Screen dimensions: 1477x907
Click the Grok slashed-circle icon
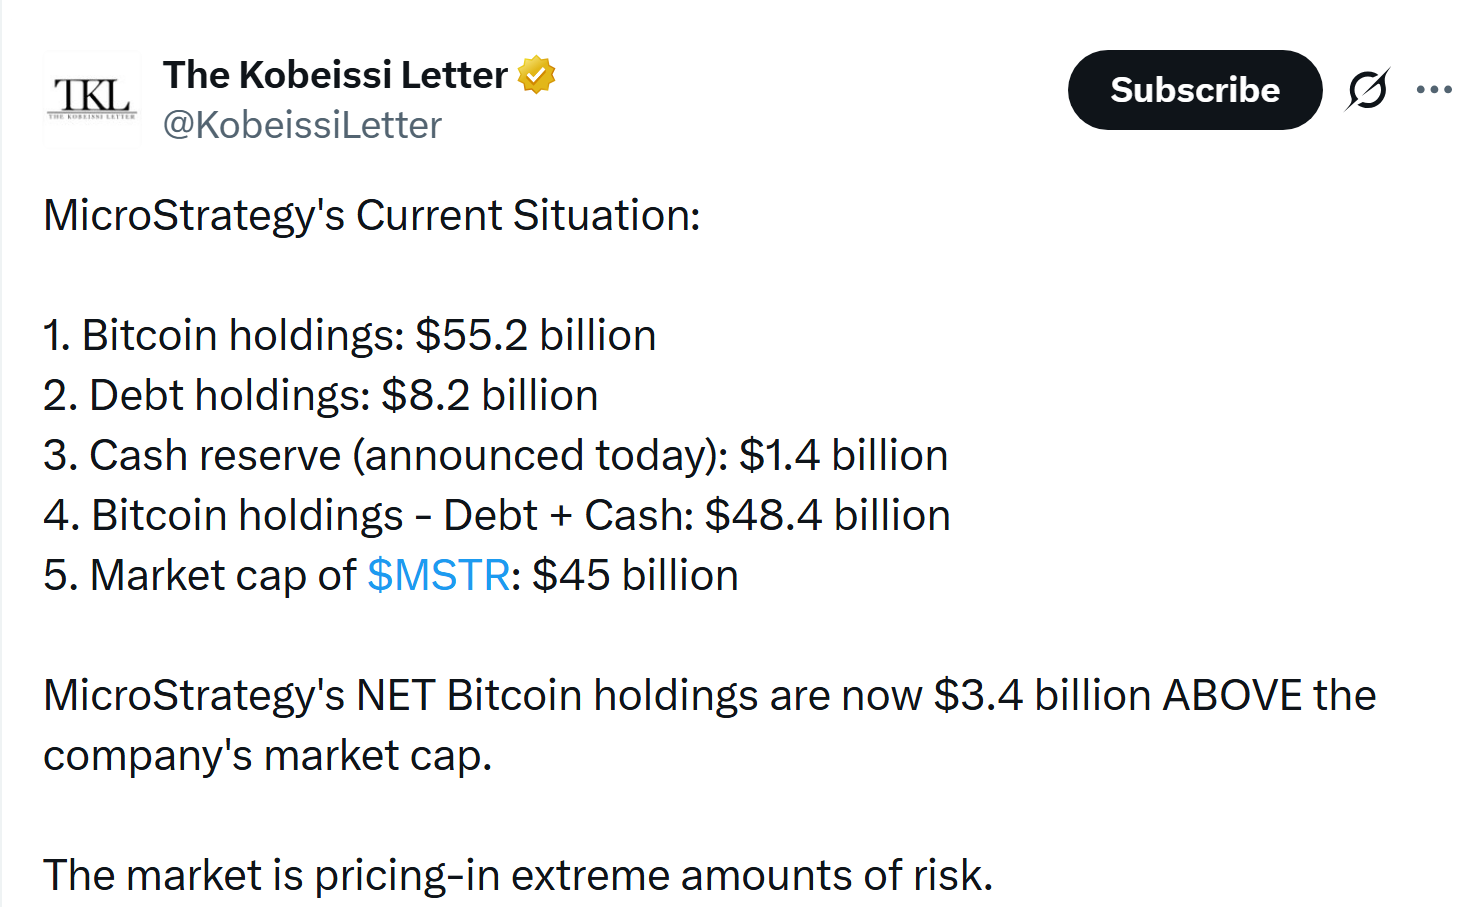(1367, 90)
